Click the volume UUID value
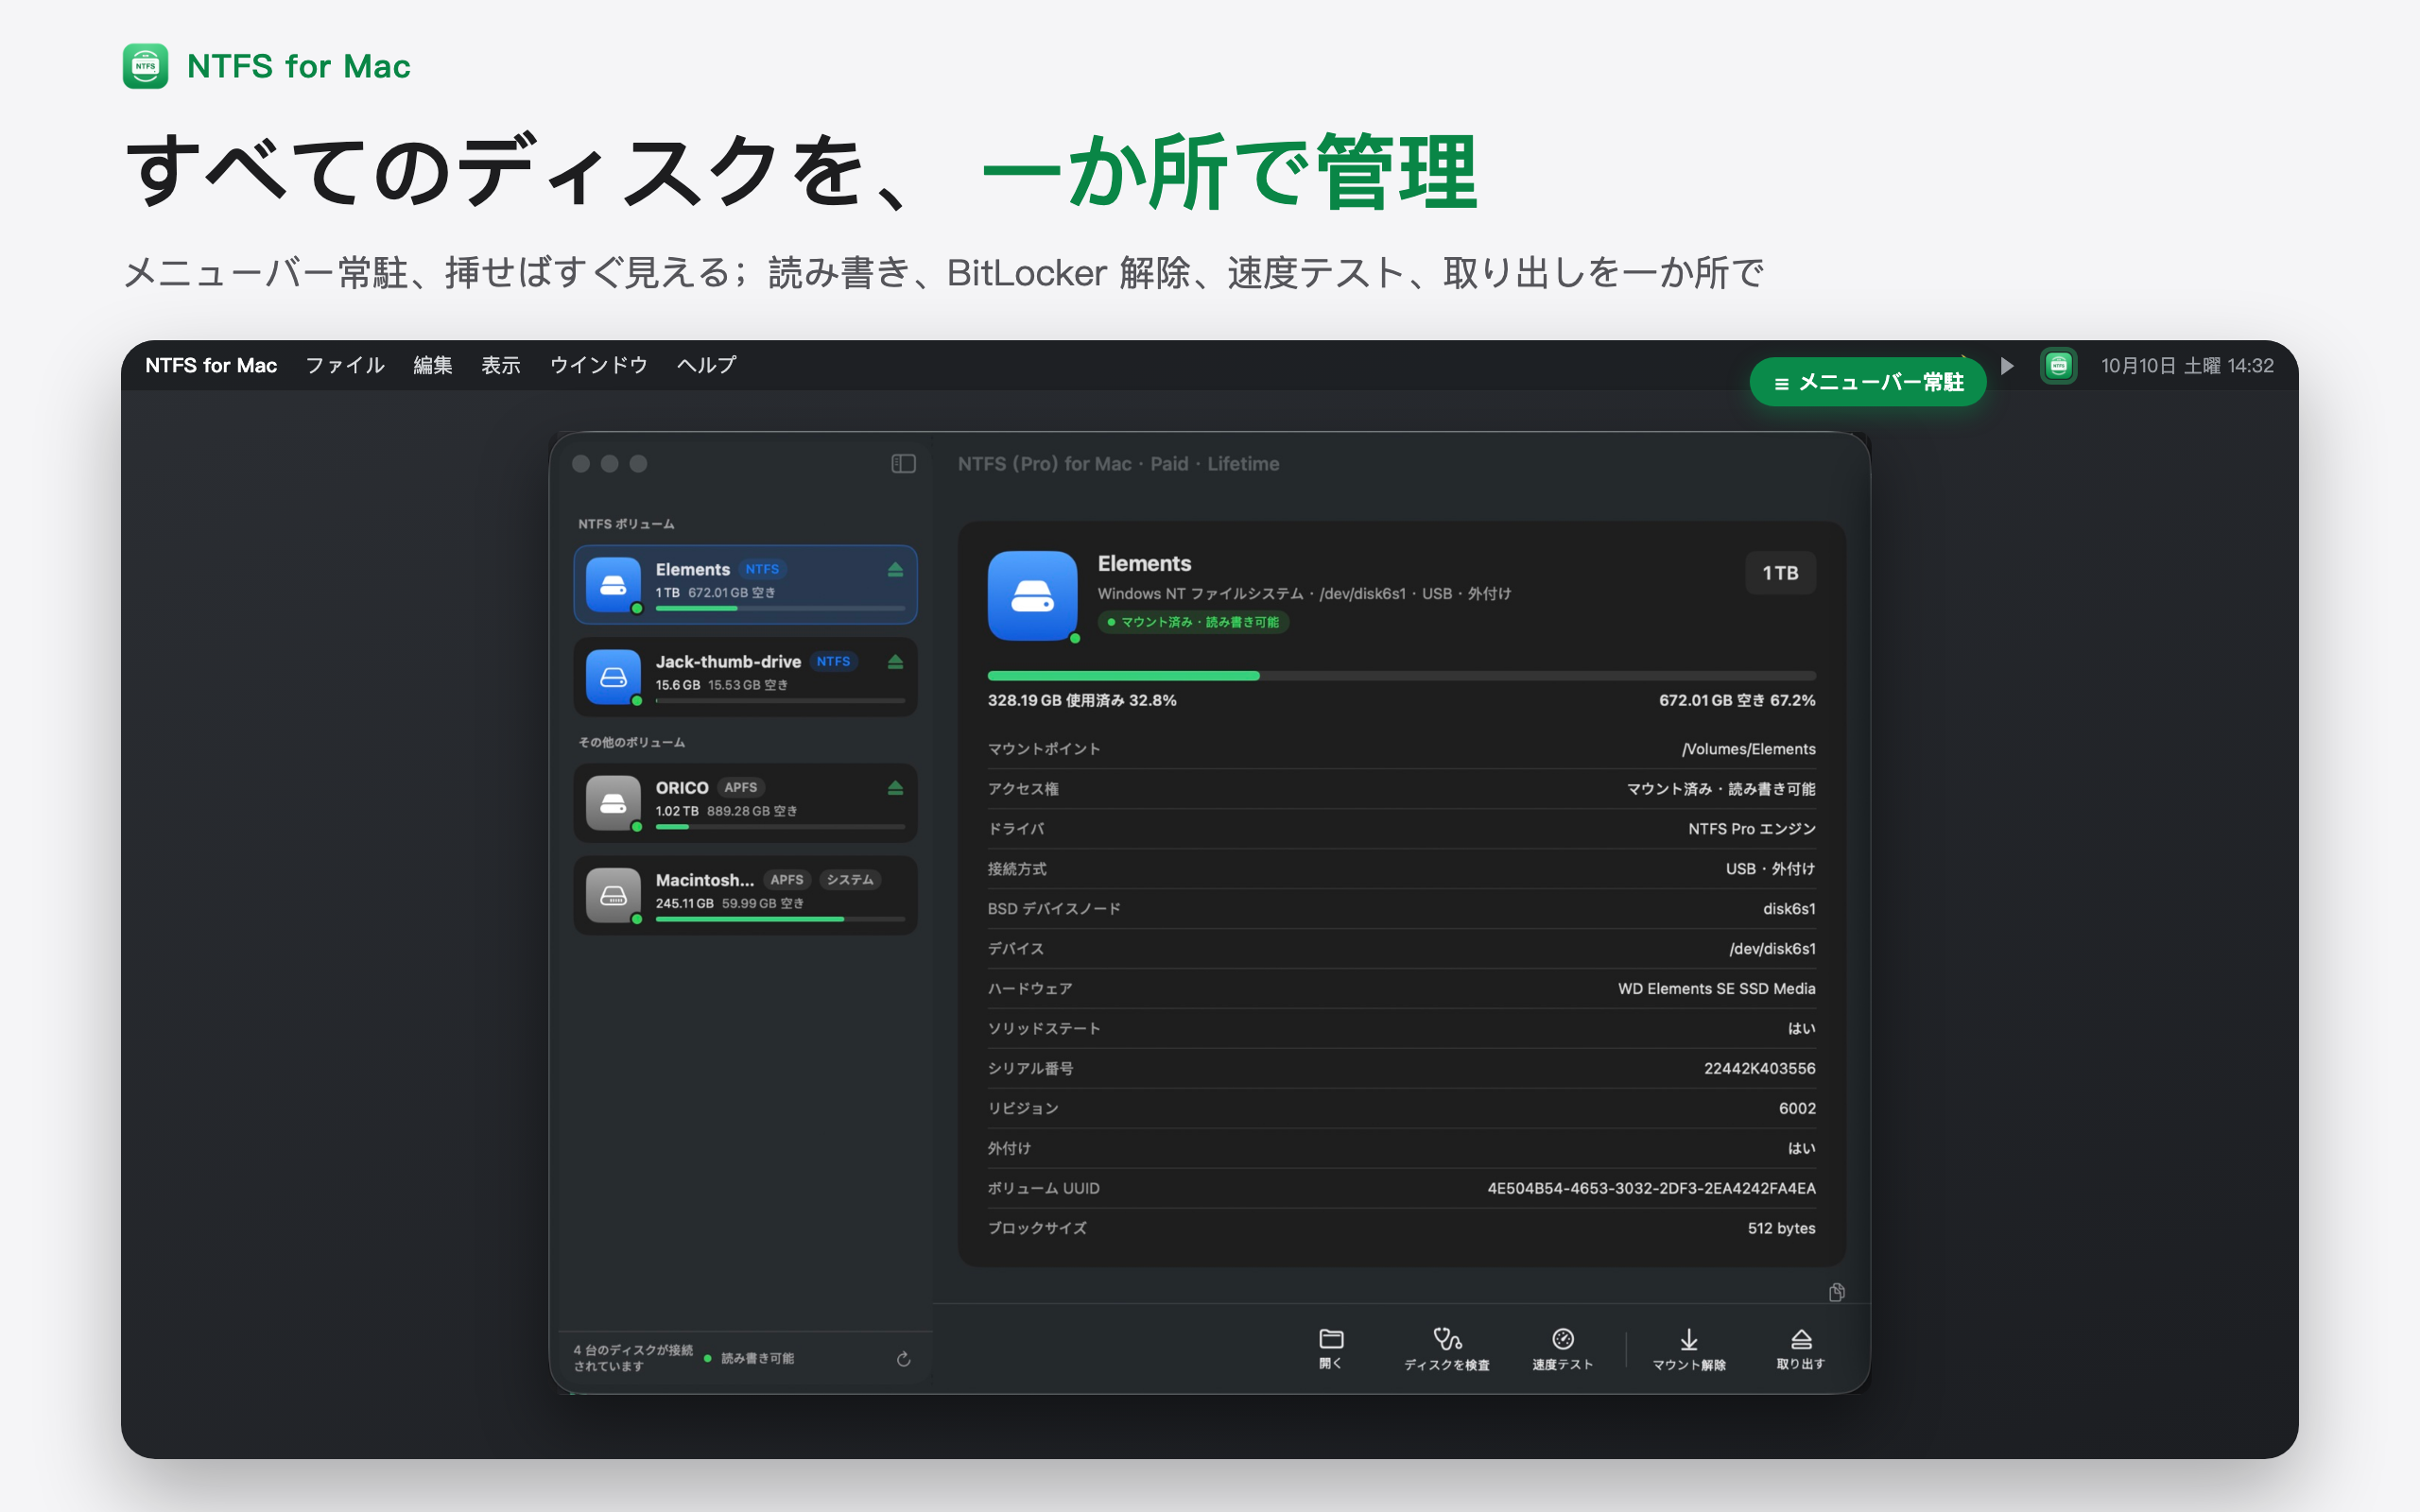The height and width of the screenshot is (1512, 2420). click(1651, 1188)
